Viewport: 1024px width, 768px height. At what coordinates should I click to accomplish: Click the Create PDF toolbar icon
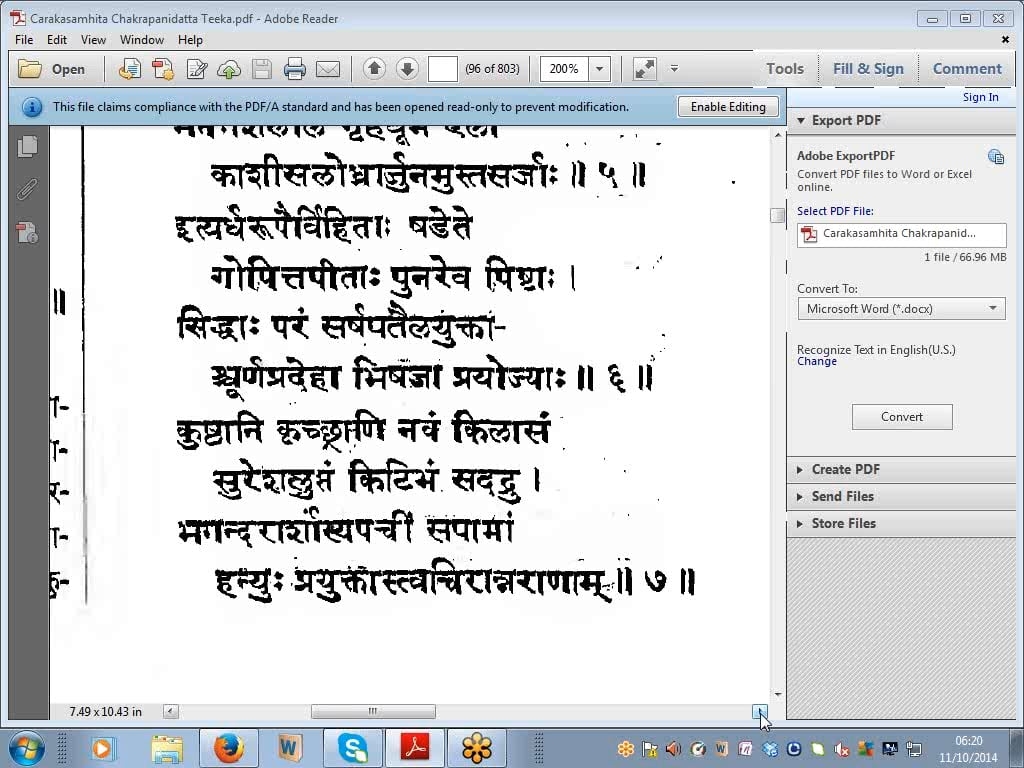coord(129,69)
